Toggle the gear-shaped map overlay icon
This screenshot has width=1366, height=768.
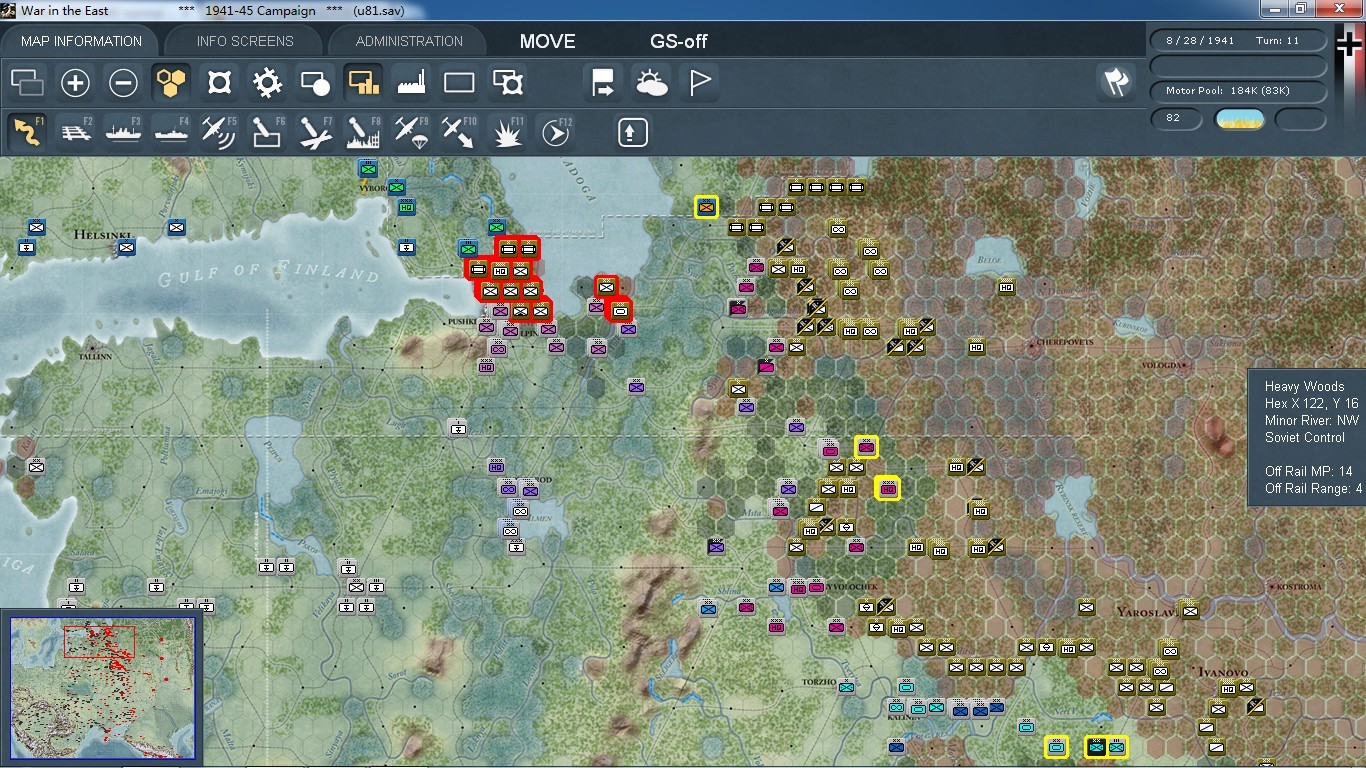tap(267, 82)
